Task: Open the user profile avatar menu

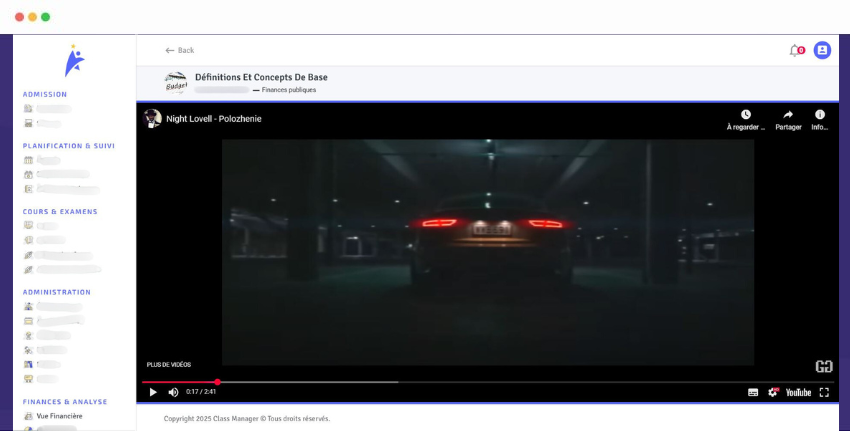Action: pyautogui.click(x=822, y=50)
